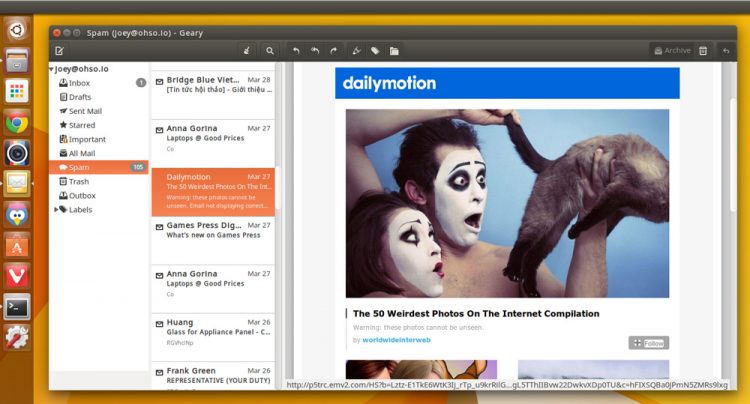Viewport: 750px width, 404px height.
Task: Click the undo arrow at toolbar end
Action: (x=726, y=51)
